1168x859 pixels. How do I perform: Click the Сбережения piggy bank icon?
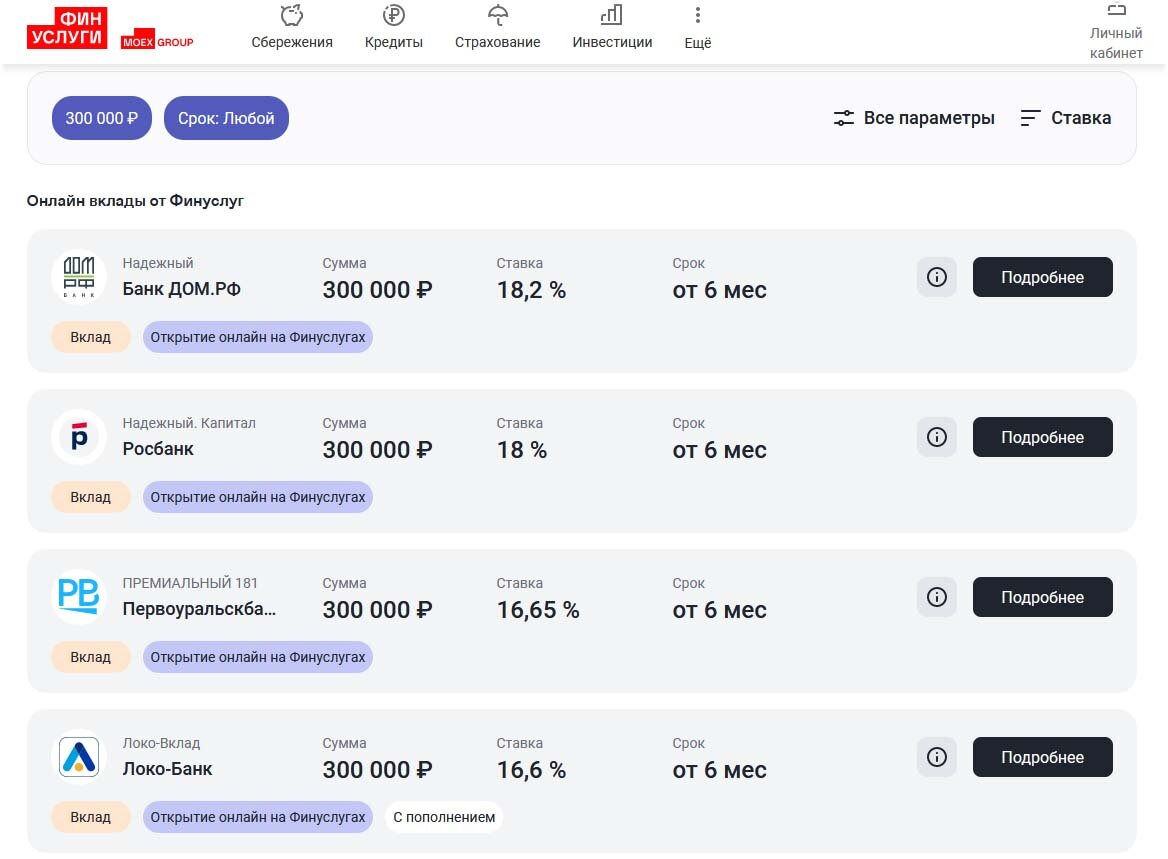pyautogui.click(x=292, y=15)
